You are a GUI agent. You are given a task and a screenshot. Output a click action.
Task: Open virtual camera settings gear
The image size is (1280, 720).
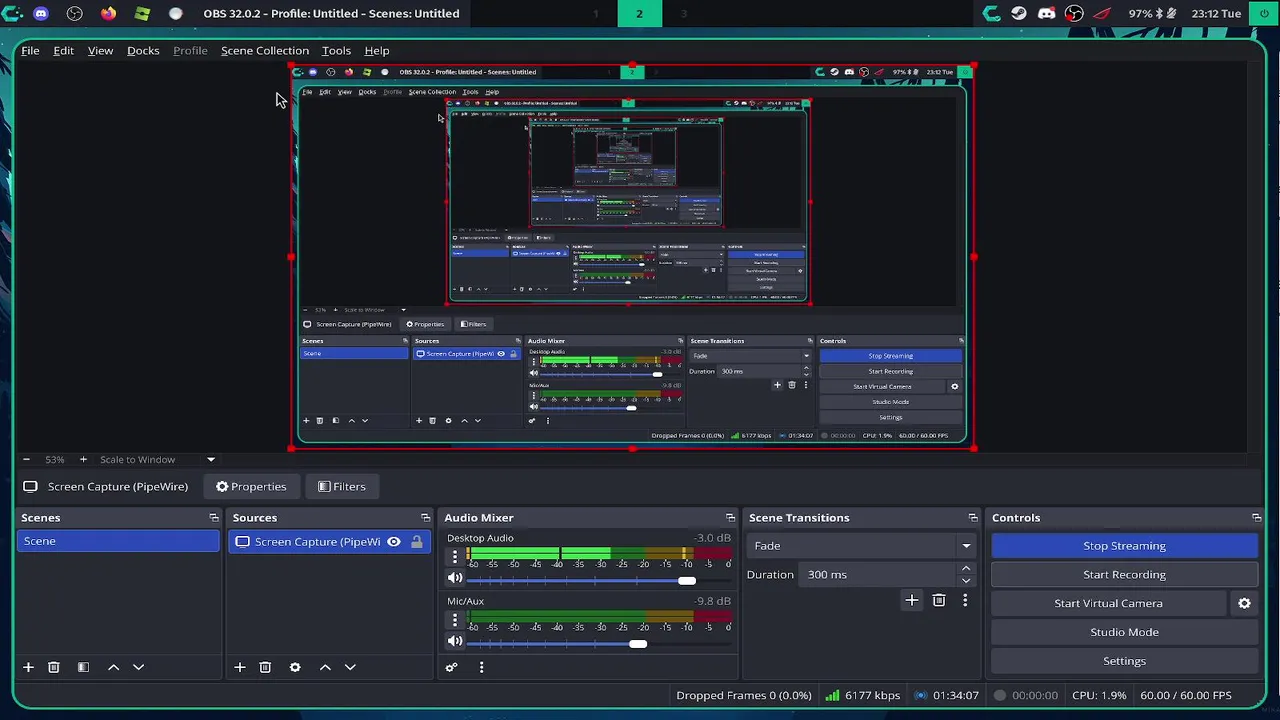[1244, 603]
